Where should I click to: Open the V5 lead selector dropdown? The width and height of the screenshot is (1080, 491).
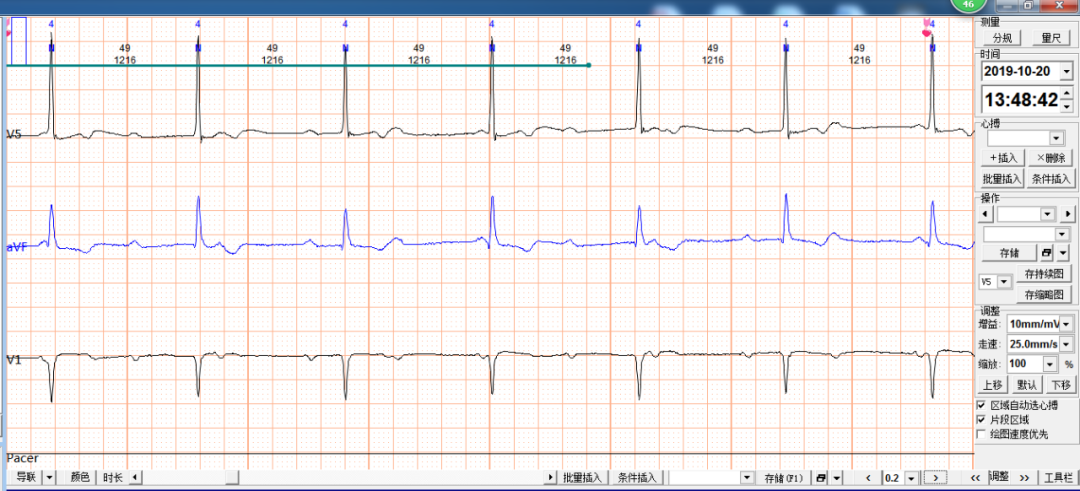[x=1002, y=282]
